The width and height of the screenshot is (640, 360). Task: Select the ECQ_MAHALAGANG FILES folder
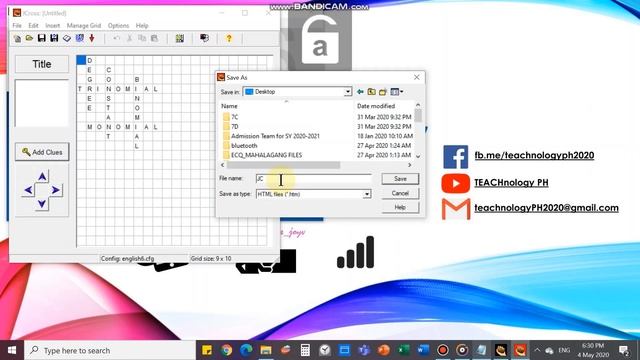[263, 155]
